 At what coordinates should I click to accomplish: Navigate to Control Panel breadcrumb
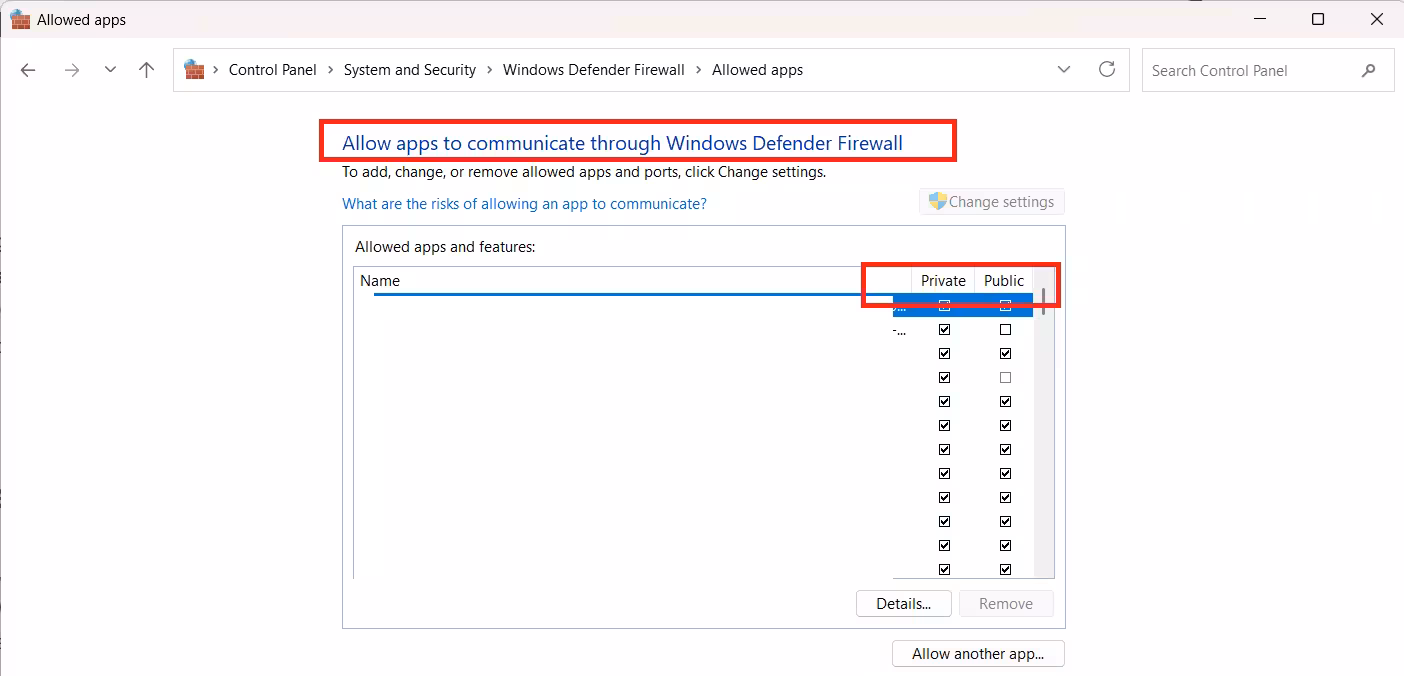click(273, 70)
